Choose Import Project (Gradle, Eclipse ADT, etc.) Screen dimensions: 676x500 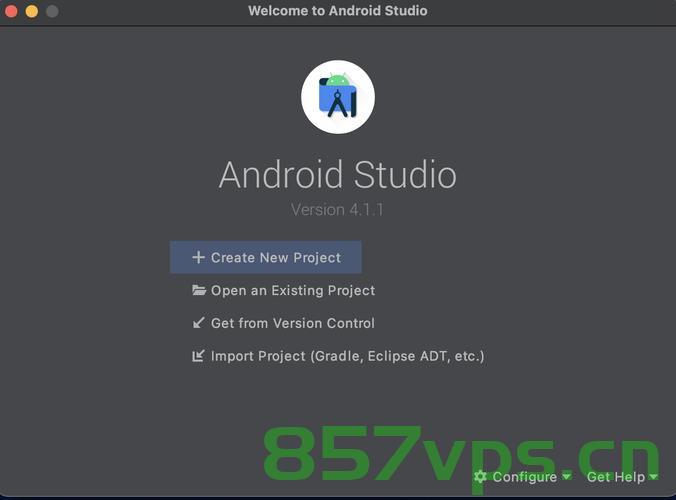click(338, 356)
